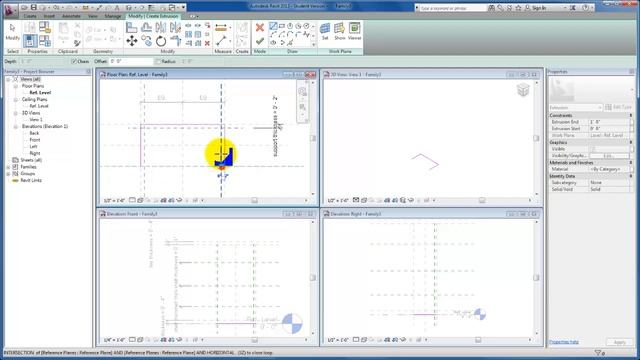Select the Rotate tool in Modify panel
The image size is (640, 360).
click(x=161, y=41)
